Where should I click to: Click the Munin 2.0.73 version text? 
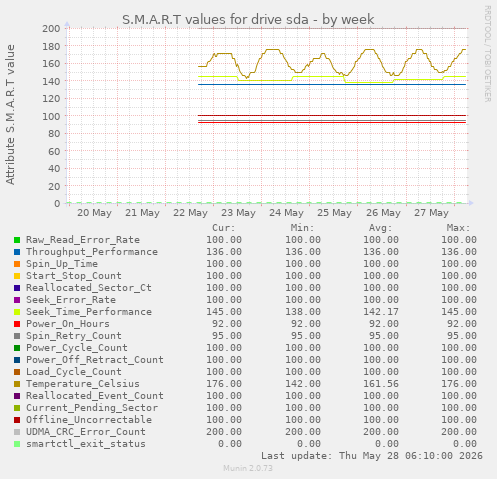[248, 468]
